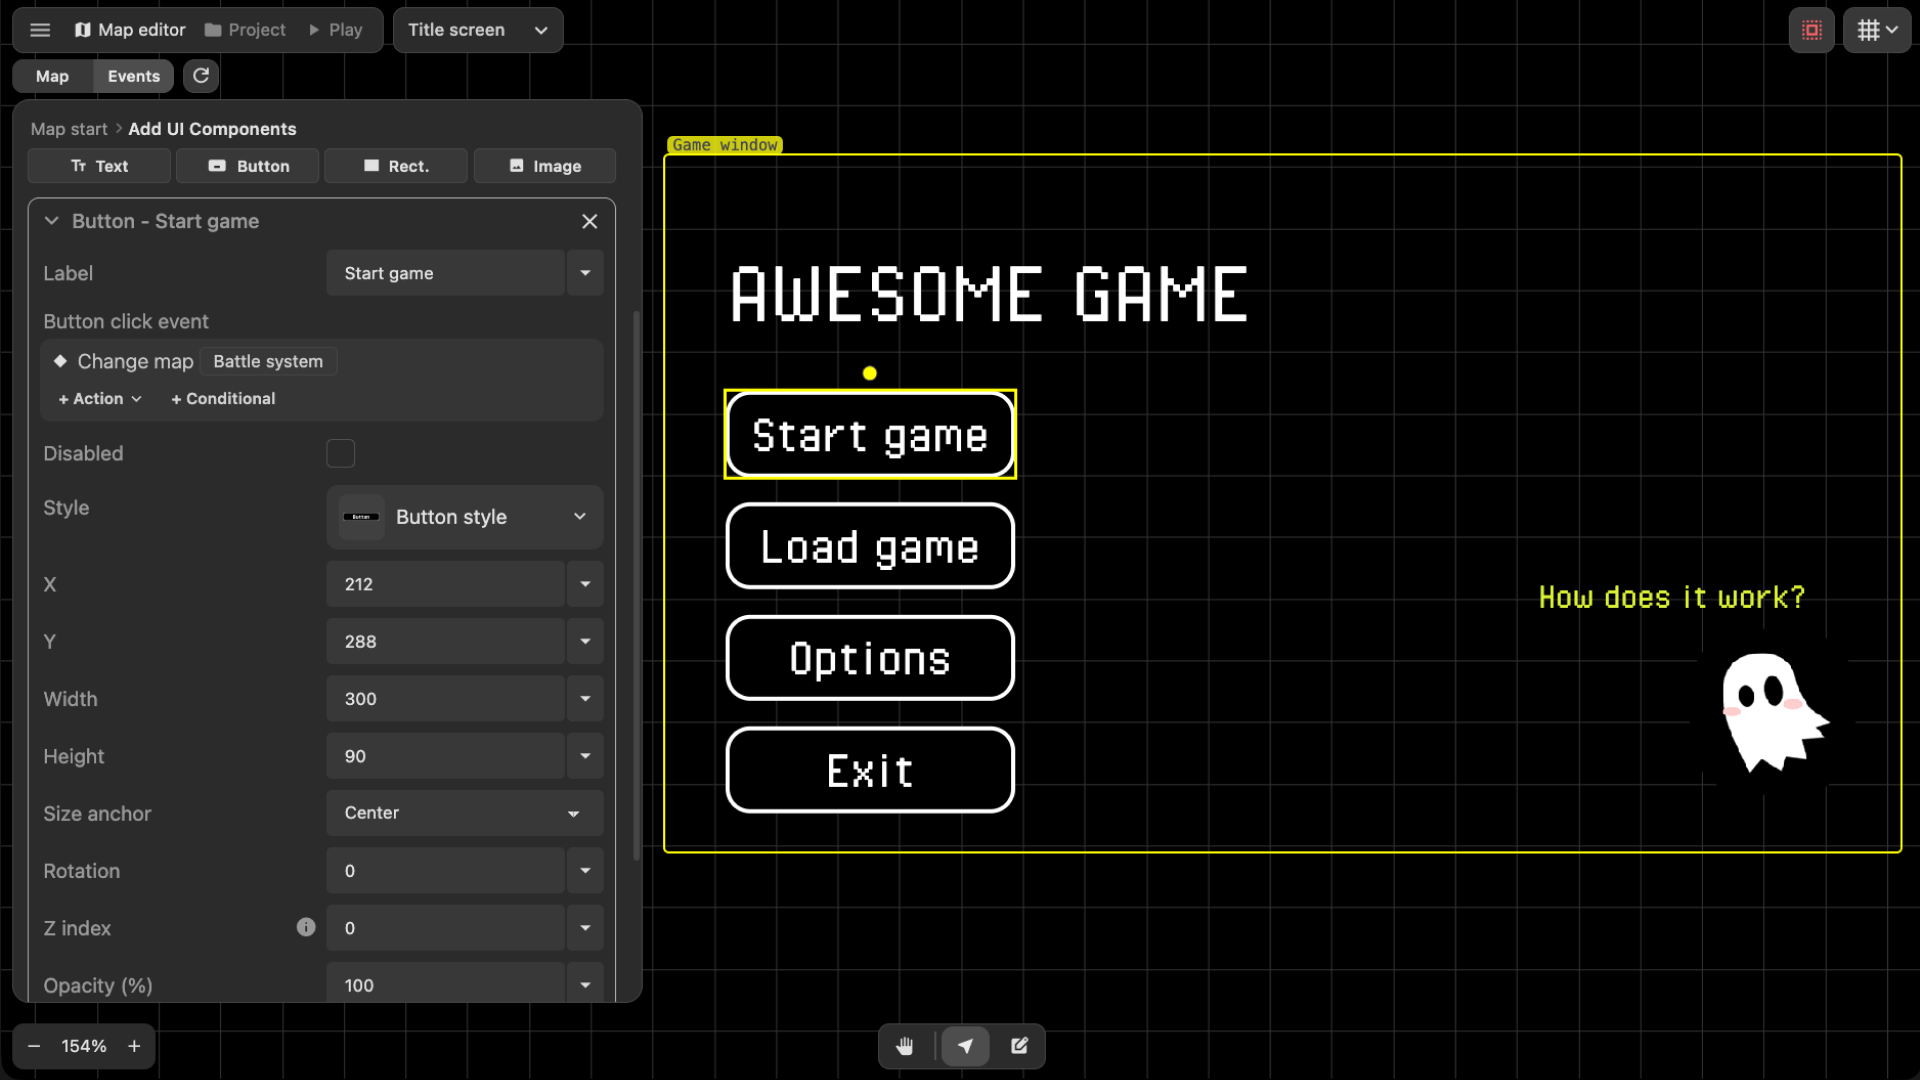This screenshot has width=1920, height=1080.
Task: Click the Width input field showing 300
Action: [446, 699]
